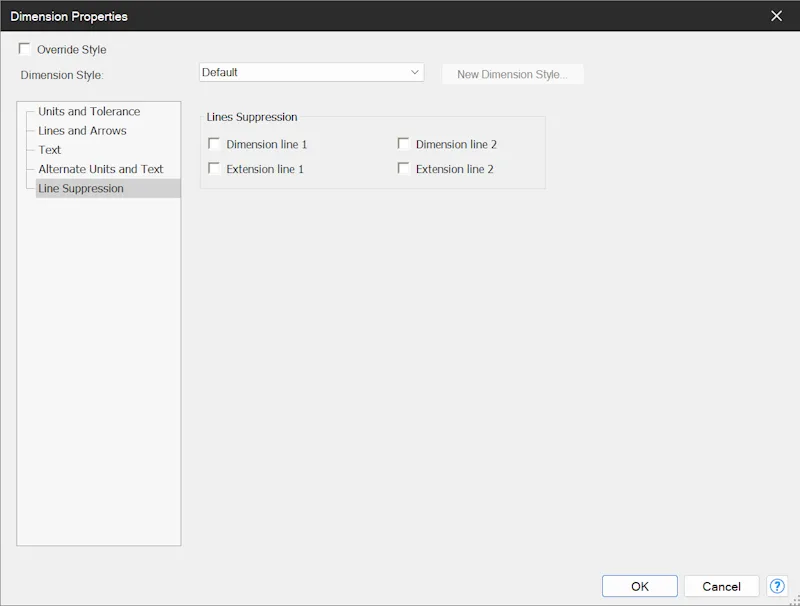This screenshot has width=800, height=606.
Task: Check the Dimension line 1 box
Action: [214, 144]
